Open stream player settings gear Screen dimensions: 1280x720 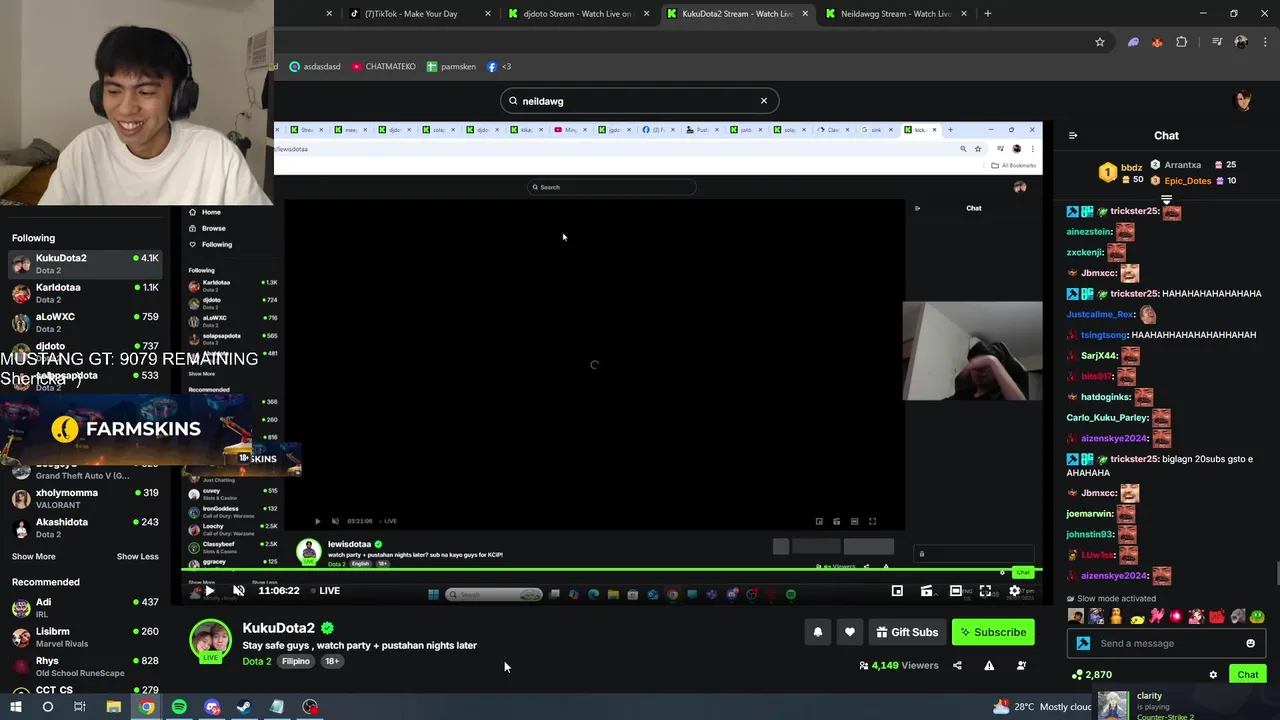(x=1015, y=591)
